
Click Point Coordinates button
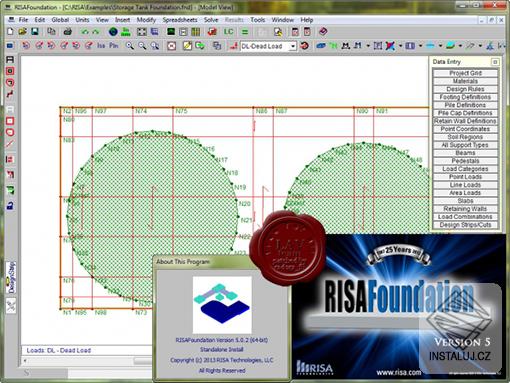(x=465, y=129)
